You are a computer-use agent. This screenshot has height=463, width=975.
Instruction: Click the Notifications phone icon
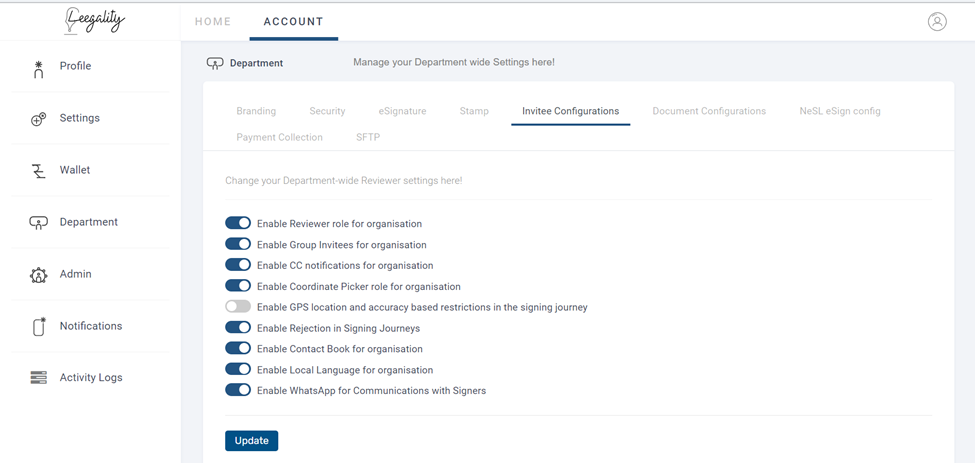pos(39,326)
